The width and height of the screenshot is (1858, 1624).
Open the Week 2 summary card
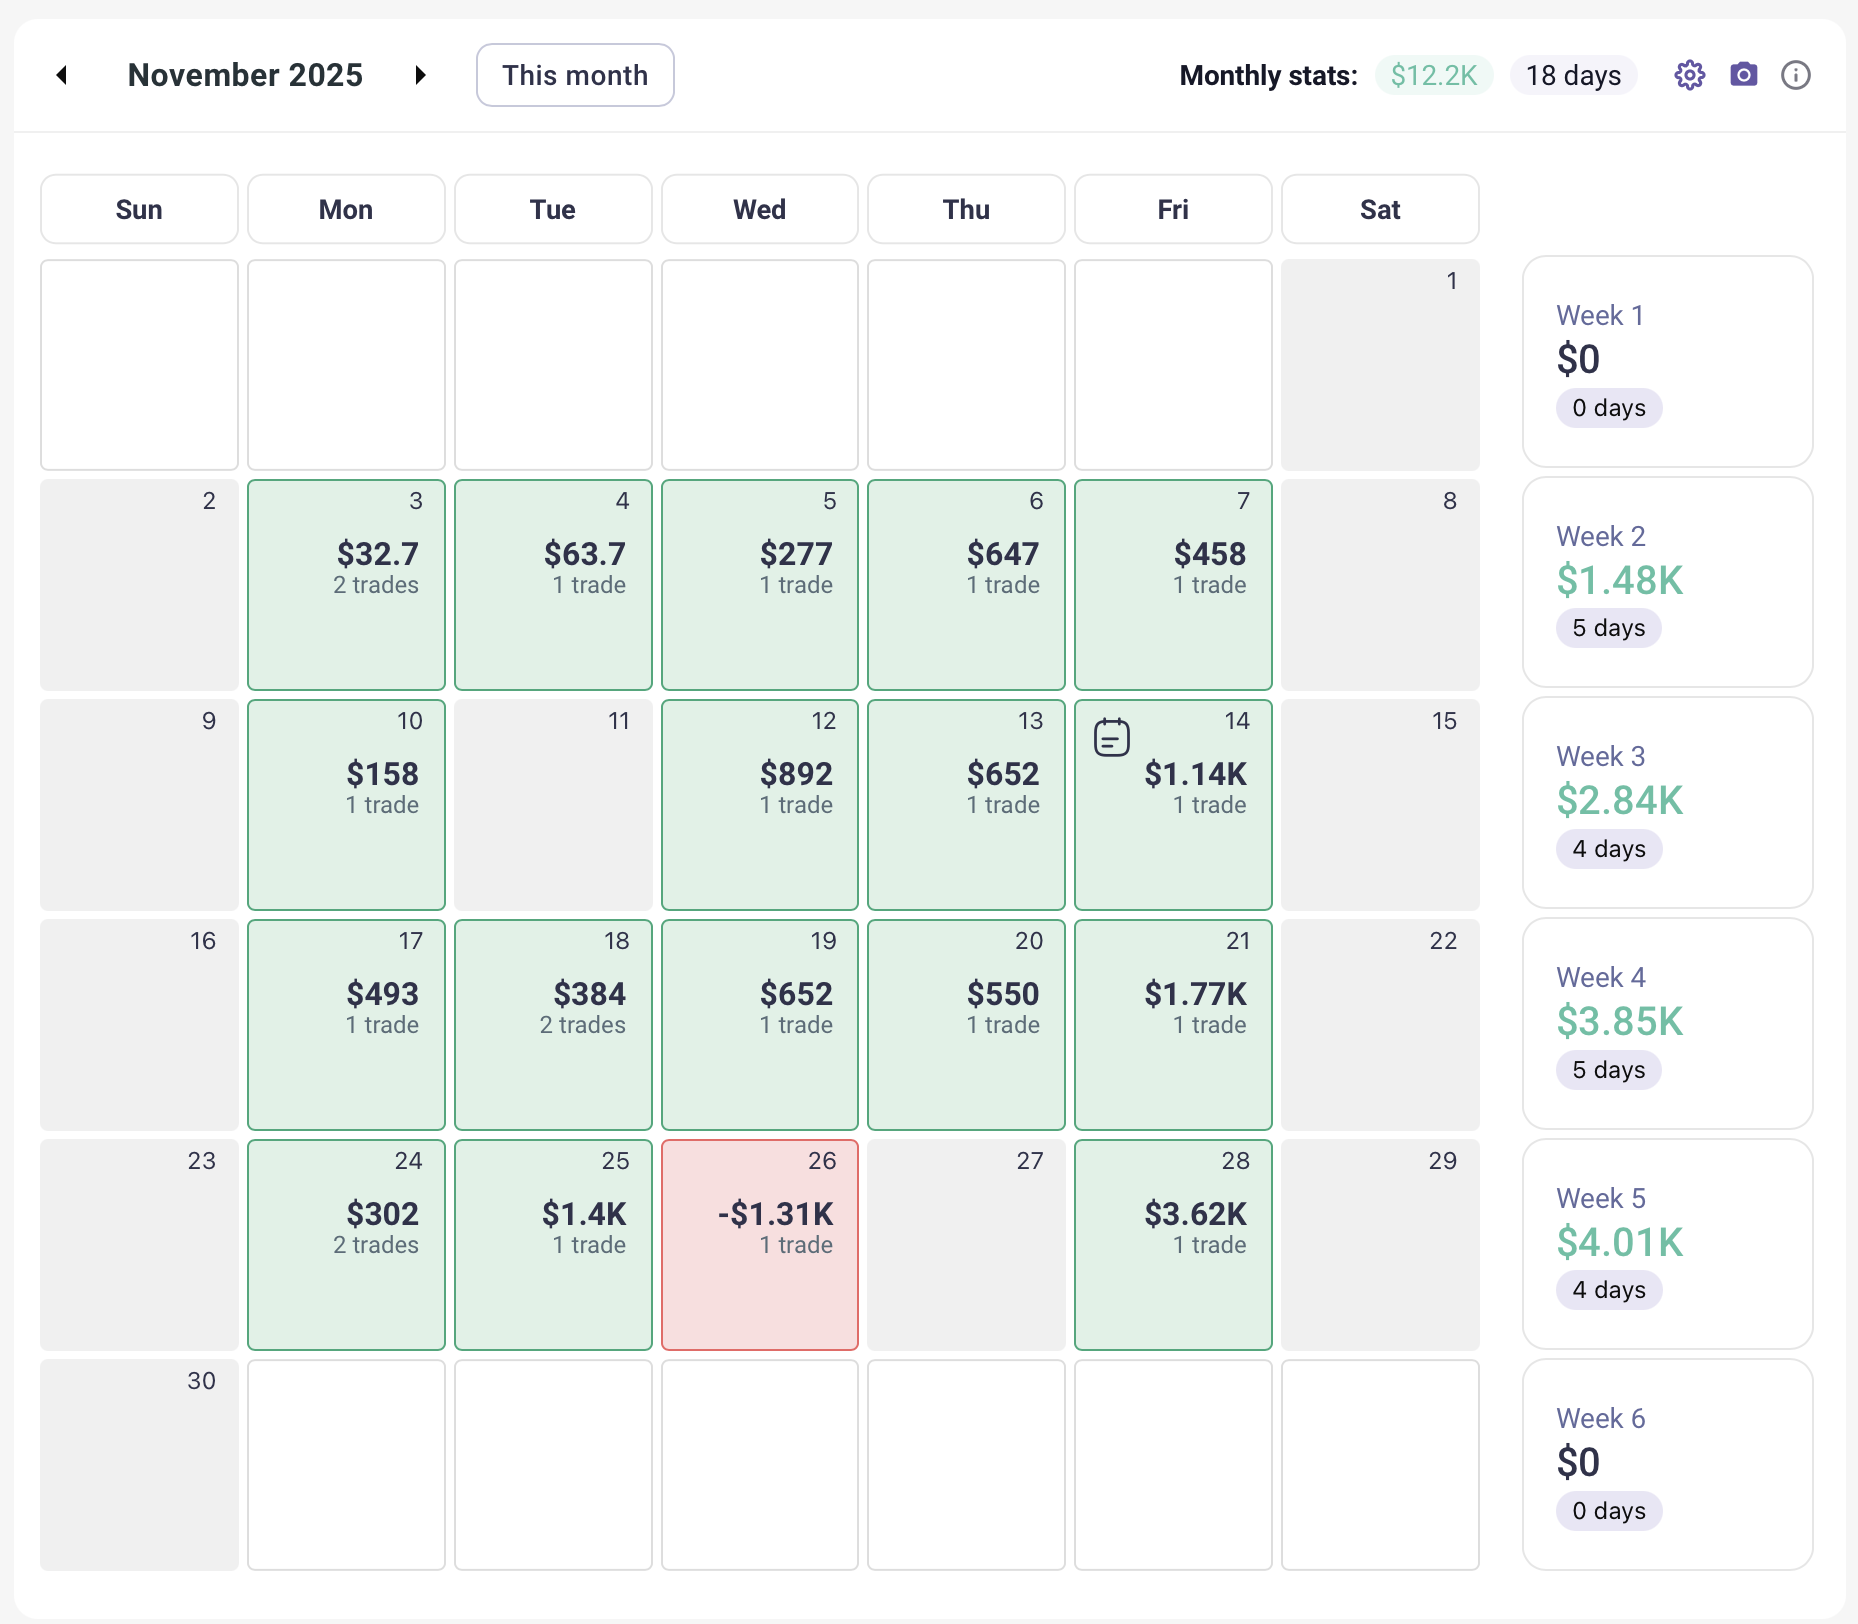click(1667, 582)
